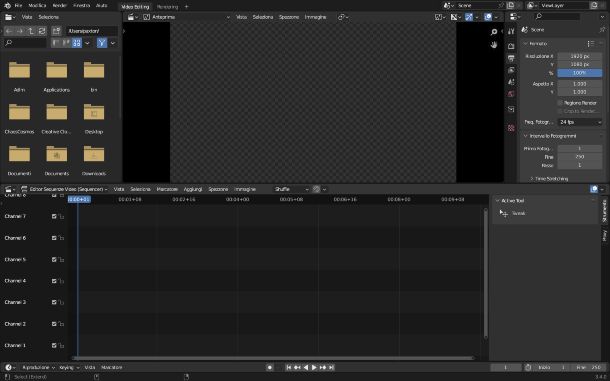Open the File menu

(x=18, y=6)
